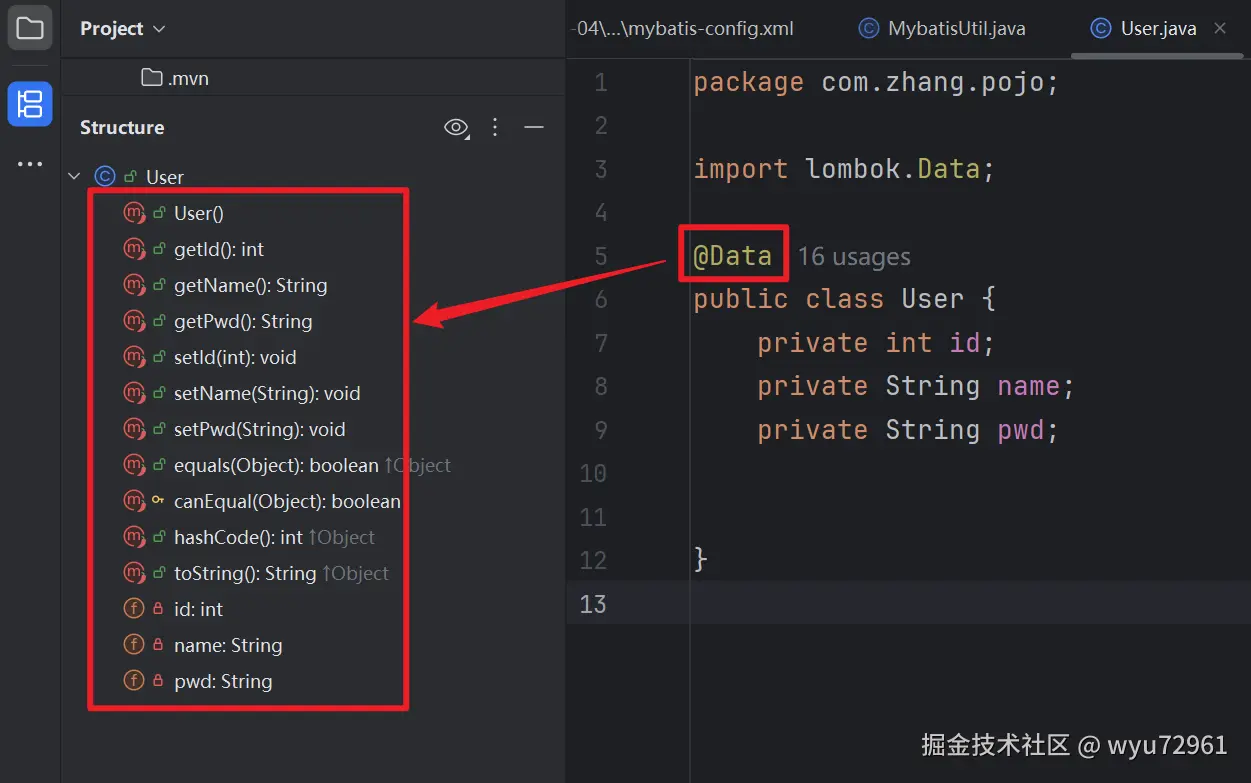Click method icon beside setName(String)
Screen dimensions: 1251x783
[134, 393]
